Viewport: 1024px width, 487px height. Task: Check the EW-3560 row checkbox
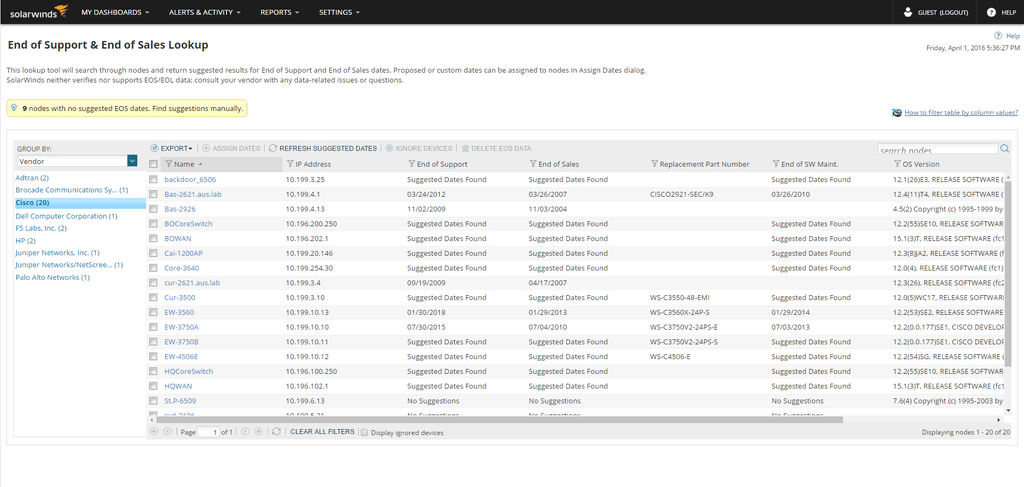[153, 312]
